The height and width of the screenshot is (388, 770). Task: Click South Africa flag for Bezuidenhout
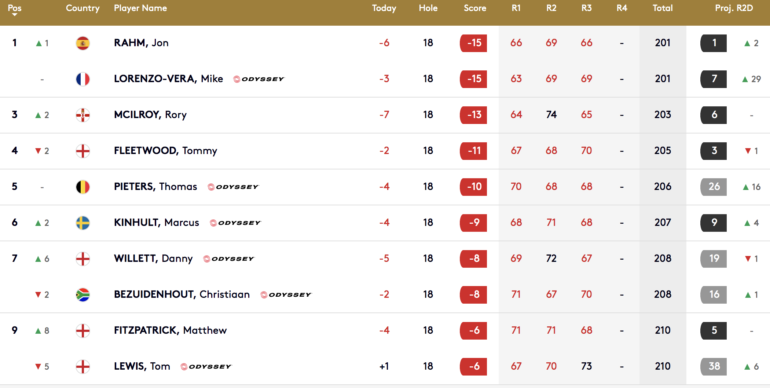click(83, 295)
